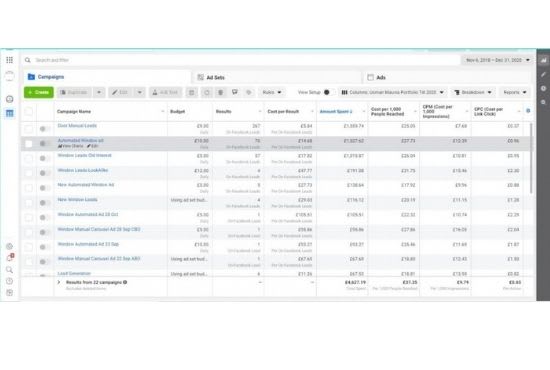
Task: Open charts panel icon in right rail
Action: [543, 60]
